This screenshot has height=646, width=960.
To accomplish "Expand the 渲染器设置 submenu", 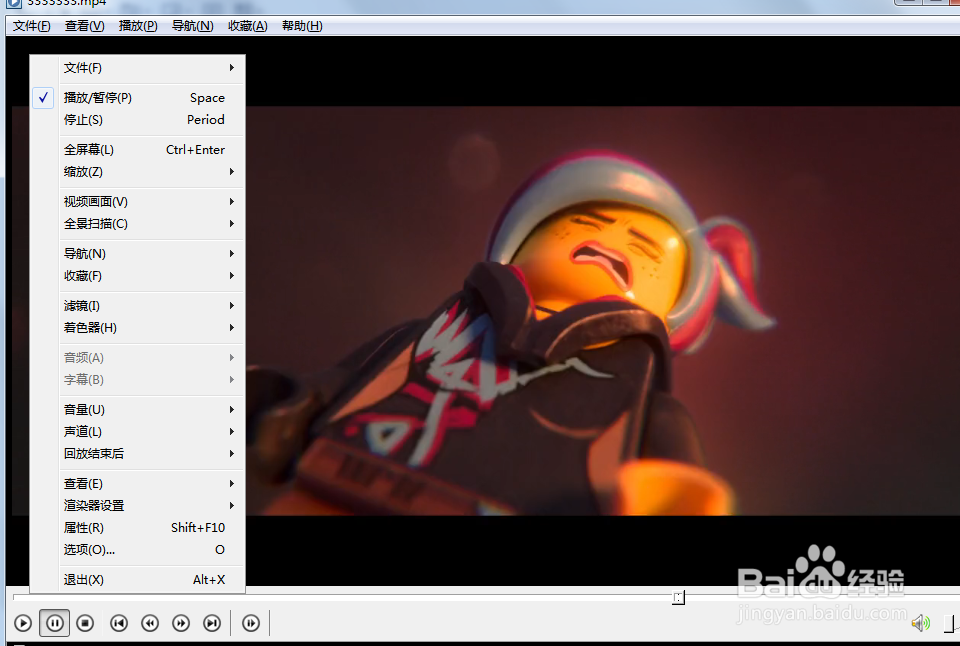I will click(138, 506).
